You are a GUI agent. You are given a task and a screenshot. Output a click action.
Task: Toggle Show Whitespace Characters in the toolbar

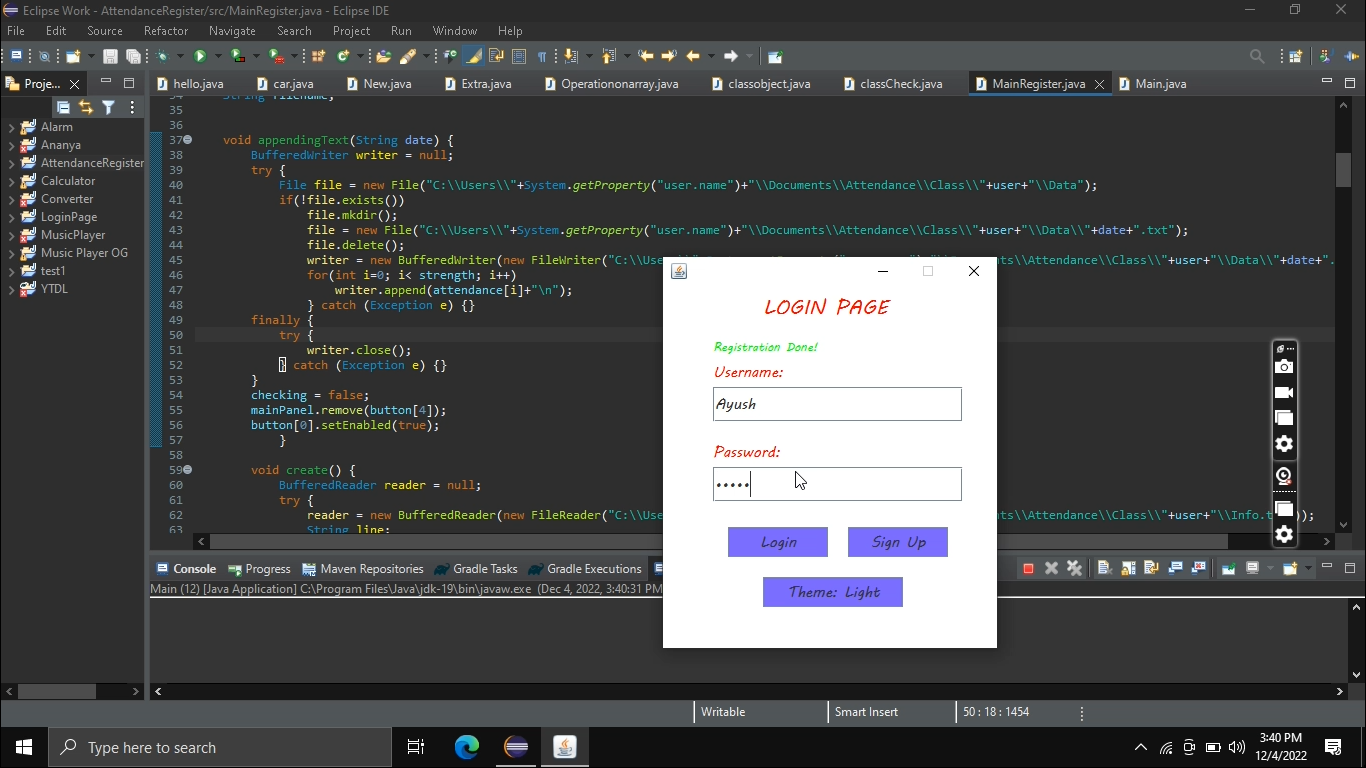541,56
